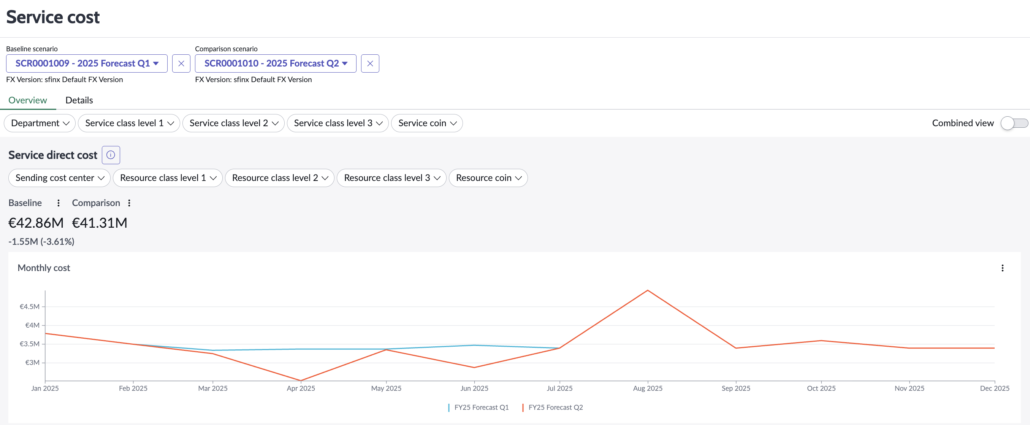Toggle FY25 Forecast Q1 legend series
The image size is (1030, 425).
pos(476,407)
